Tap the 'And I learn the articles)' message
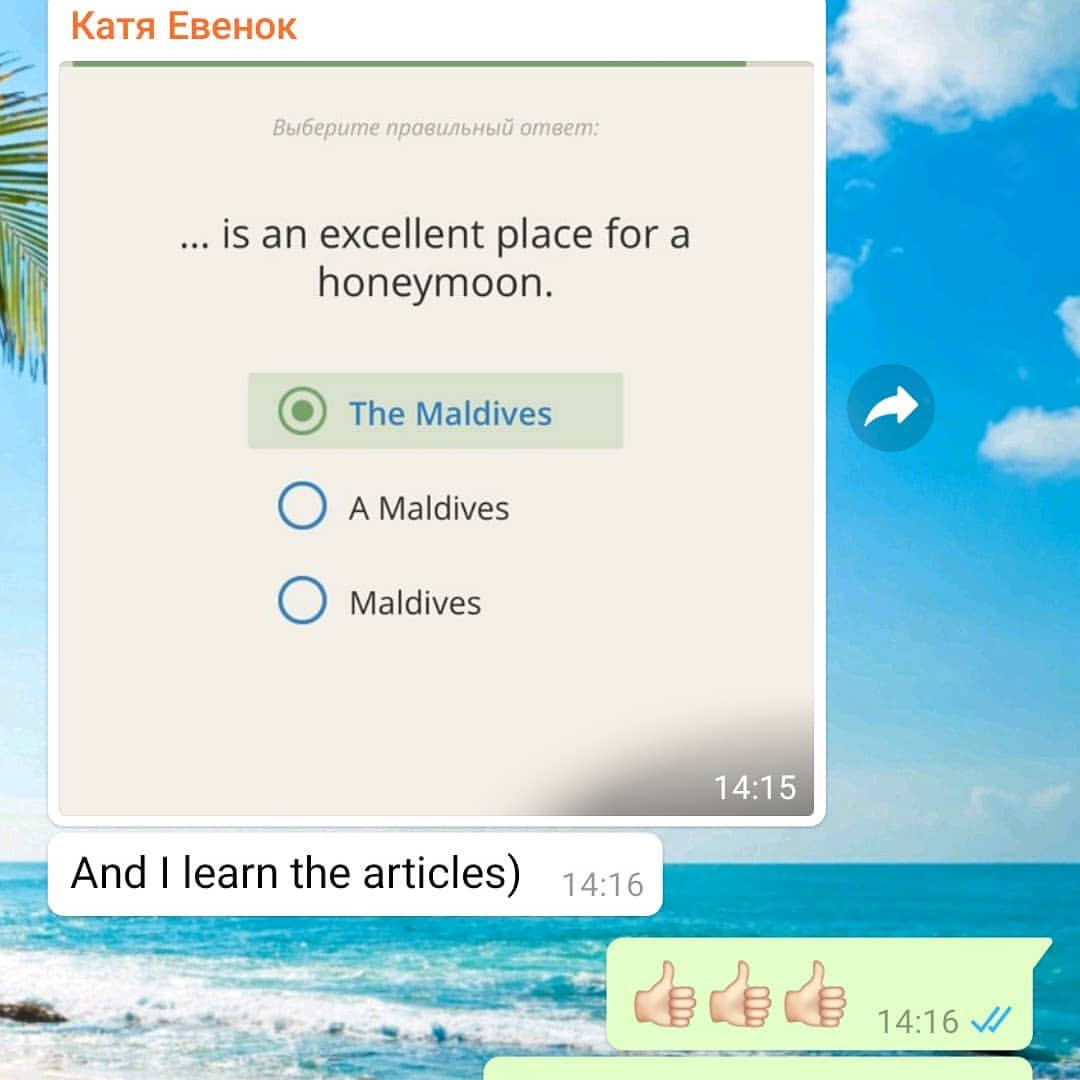The height and width of the screenshot is (1080, 1080). [x=355, y=874]
